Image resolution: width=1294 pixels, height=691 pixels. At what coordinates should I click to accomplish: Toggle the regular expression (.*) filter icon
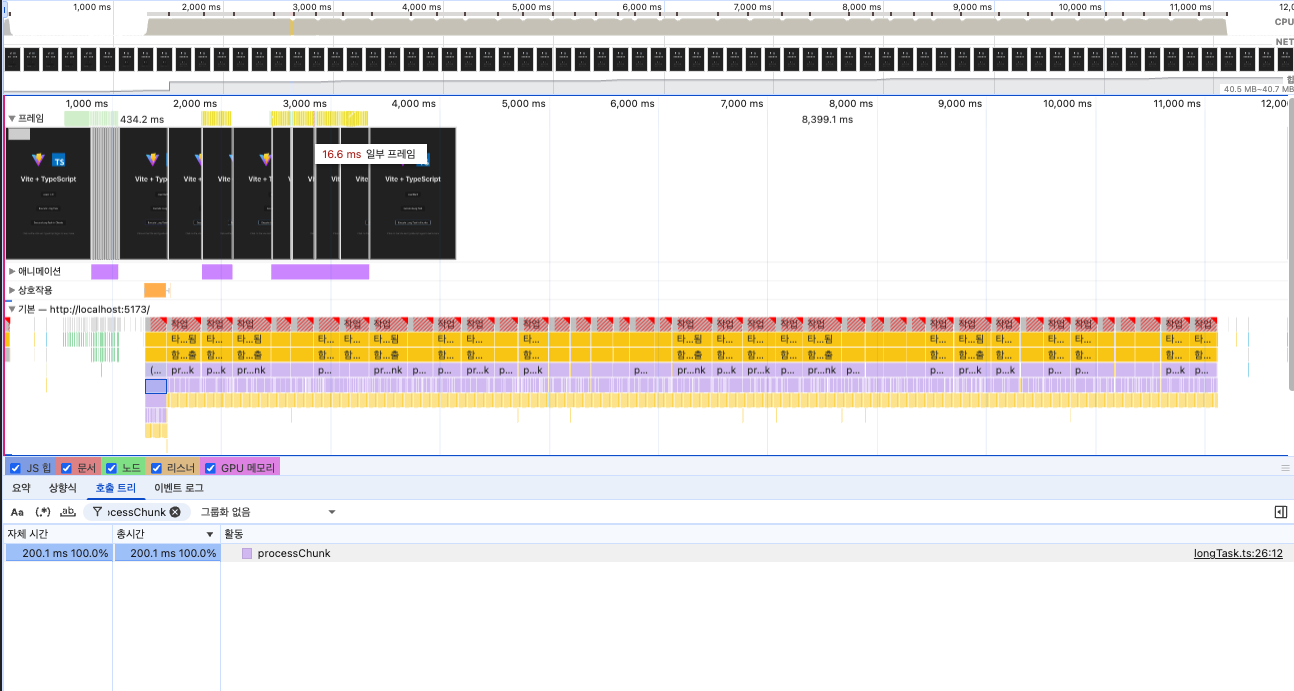tap(42, 512)
